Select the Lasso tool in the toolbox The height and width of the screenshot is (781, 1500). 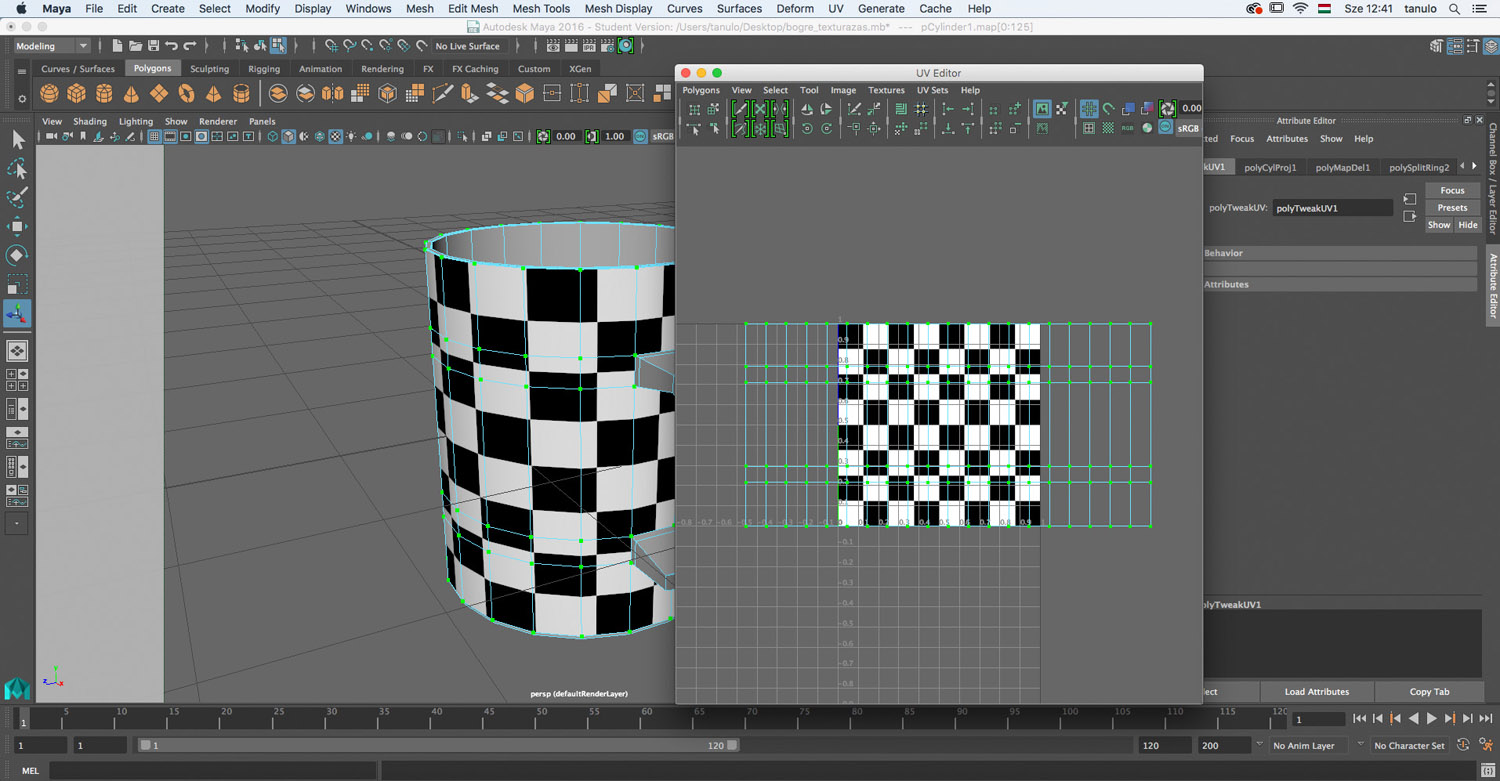[17, 169]
